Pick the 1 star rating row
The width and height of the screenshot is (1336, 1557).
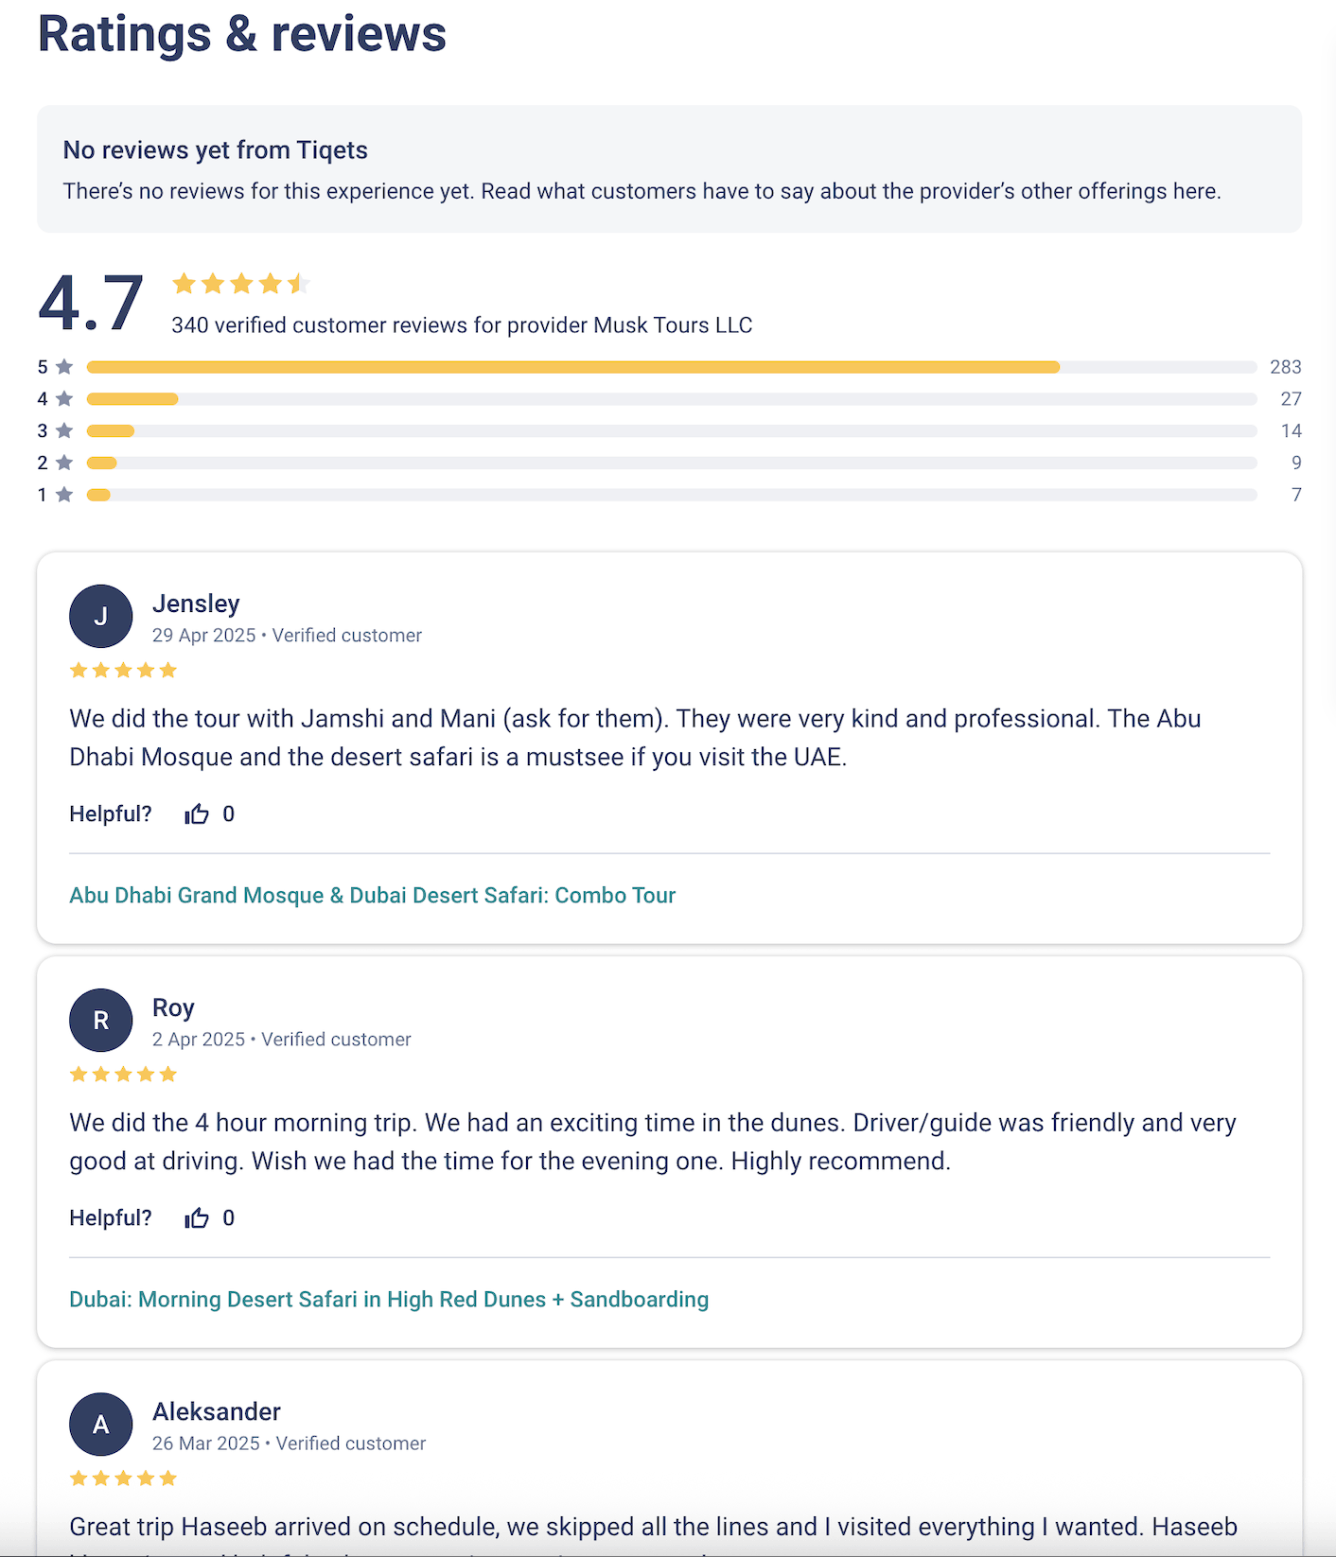(671, 495)
